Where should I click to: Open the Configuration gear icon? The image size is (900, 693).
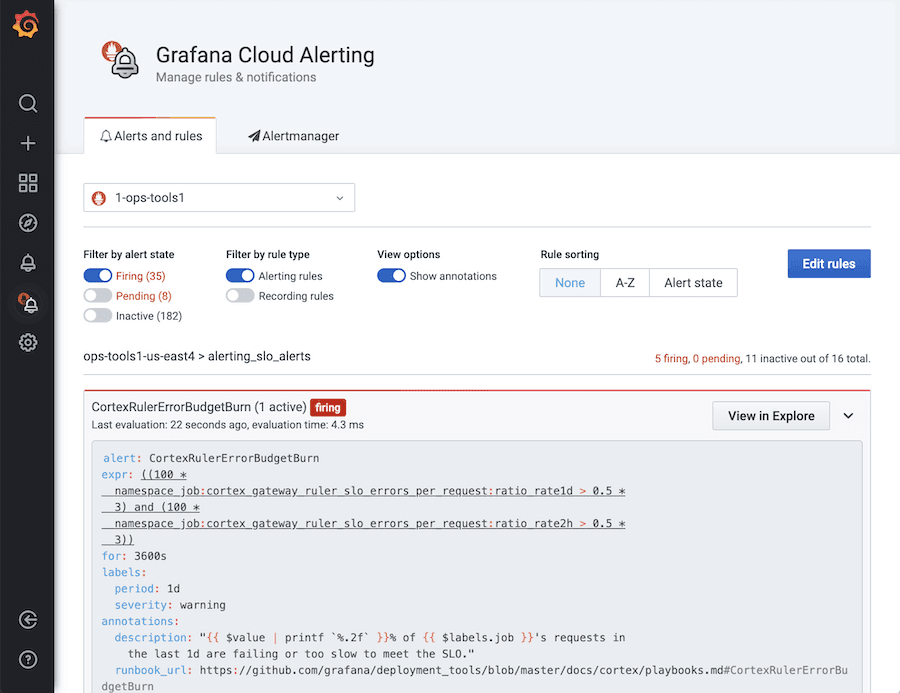pos(27,342)
